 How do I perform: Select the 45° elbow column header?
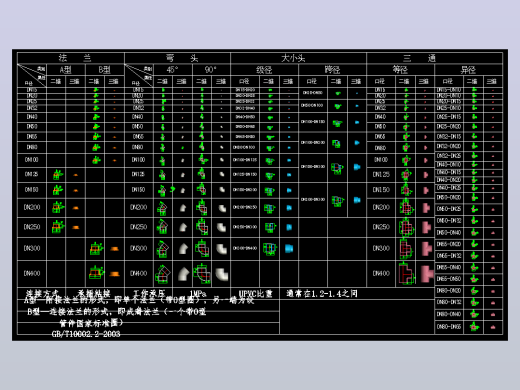pyautogui.click(x=172, y=70)
